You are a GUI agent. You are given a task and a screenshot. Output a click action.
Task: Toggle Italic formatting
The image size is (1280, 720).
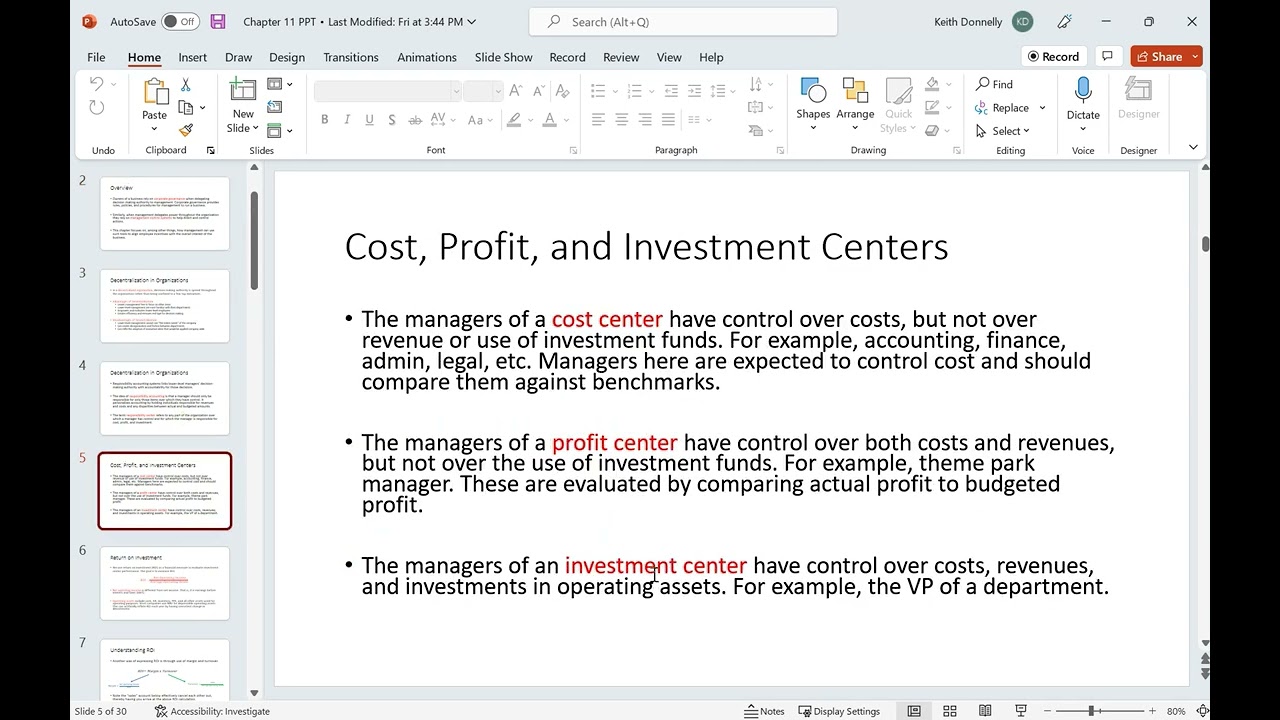click(347, 120)
